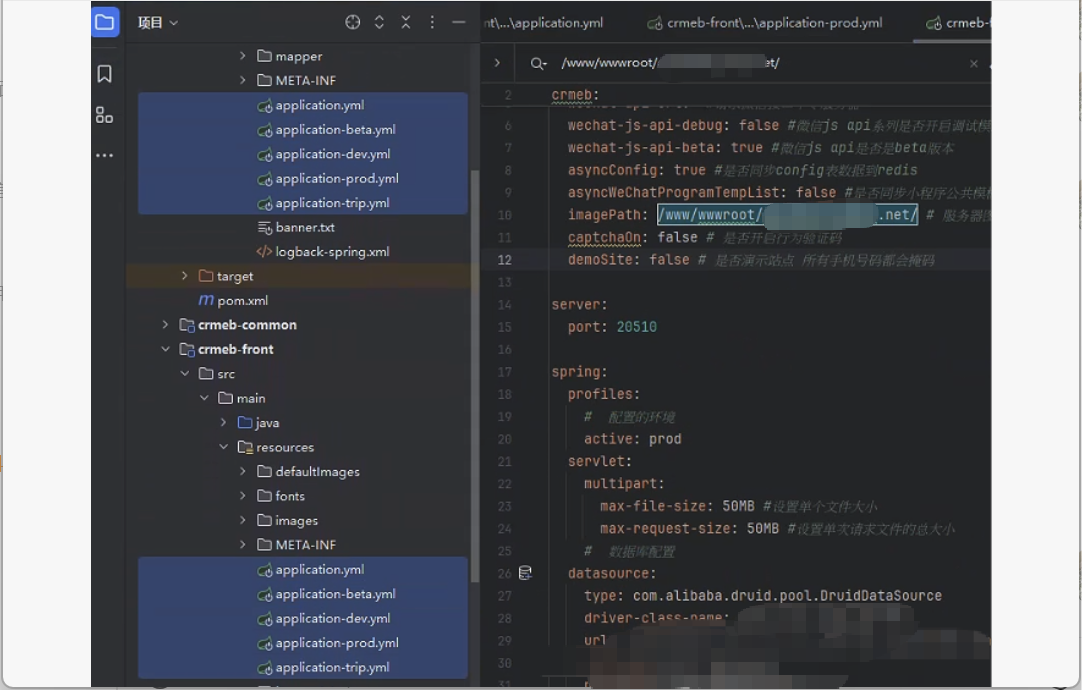Open the Structure tool window icon
1082x690 pixels.
coord(104,115)
